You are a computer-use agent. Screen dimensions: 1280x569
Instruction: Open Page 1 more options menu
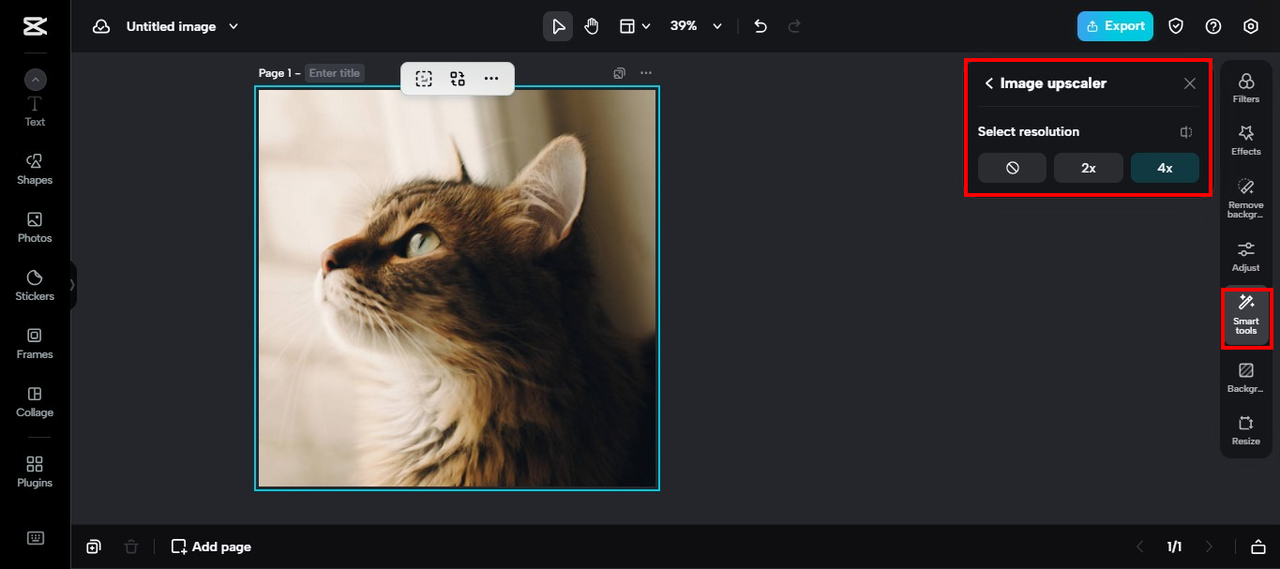click(646, 73)
